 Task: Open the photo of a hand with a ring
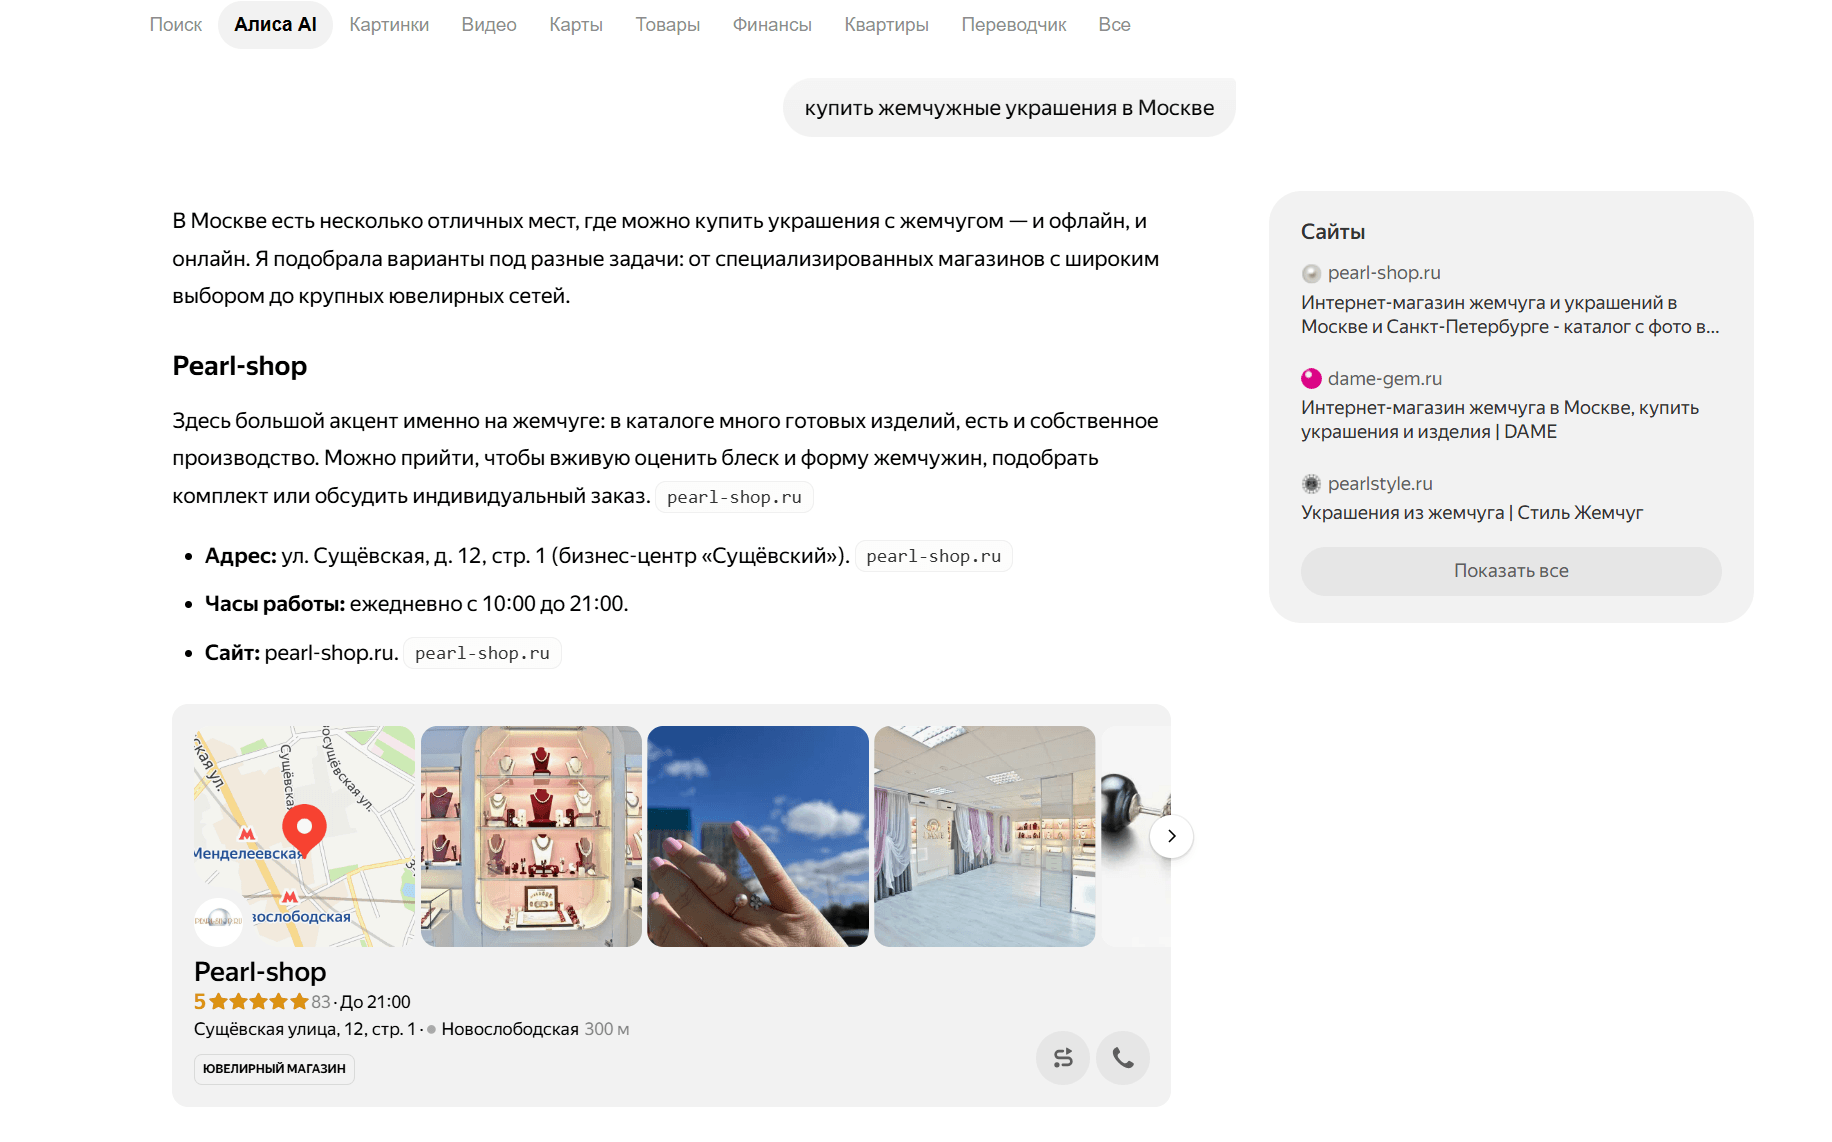click(x=758, y=836)
